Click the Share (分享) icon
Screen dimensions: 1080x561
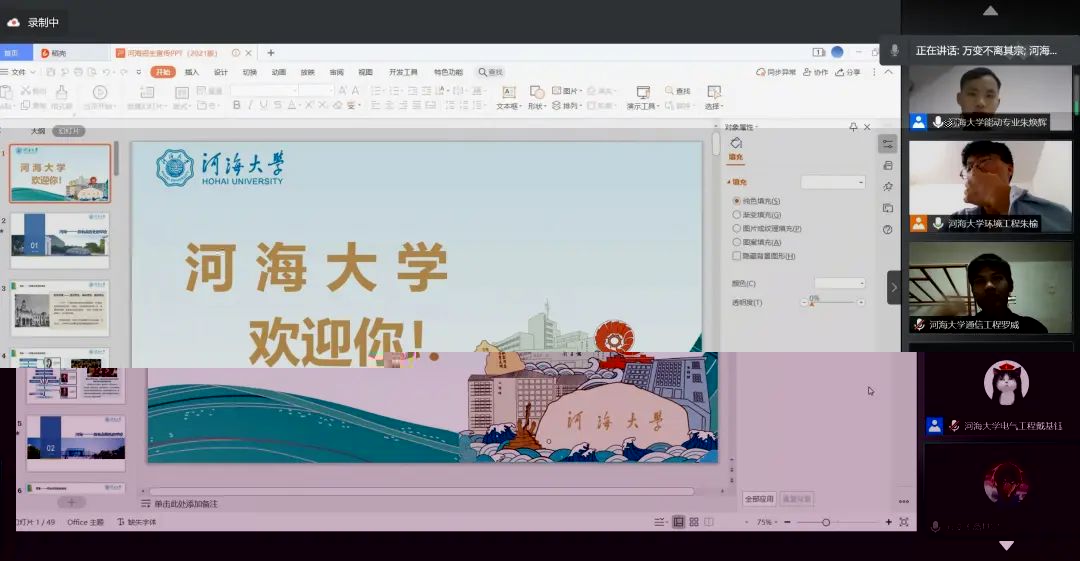[x=848, y=72]
